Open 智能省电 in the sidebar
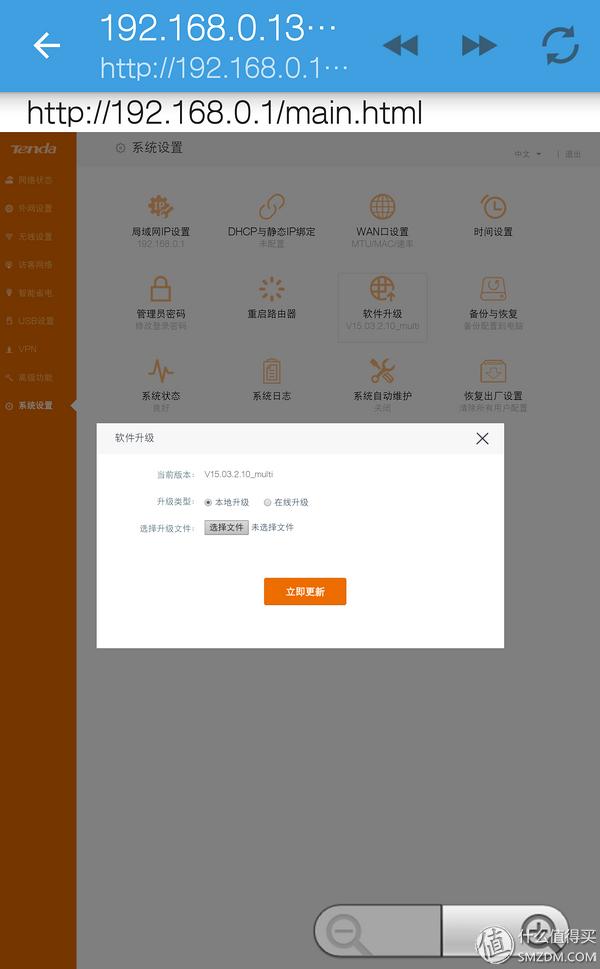This screenshot has width=600, height=969. click(29, 293)
